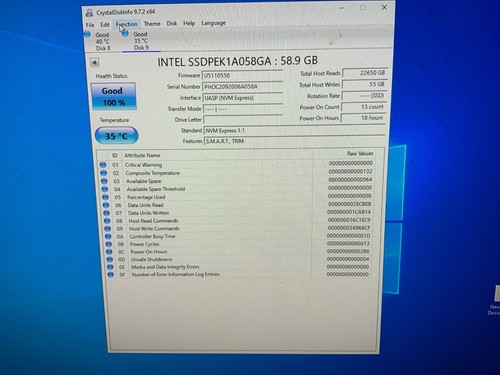The width and height of the screenshot is (500, 375).
Task: Click the status icon for Data Units Written
Action: pyautogui.click(x=106, y=213)
